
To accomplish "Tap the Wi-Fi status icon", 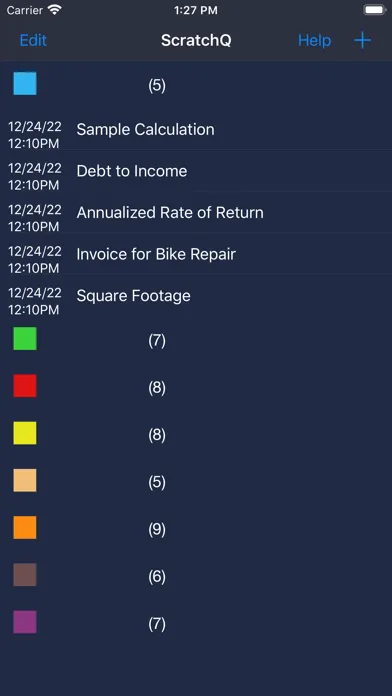I will point(55,10).
